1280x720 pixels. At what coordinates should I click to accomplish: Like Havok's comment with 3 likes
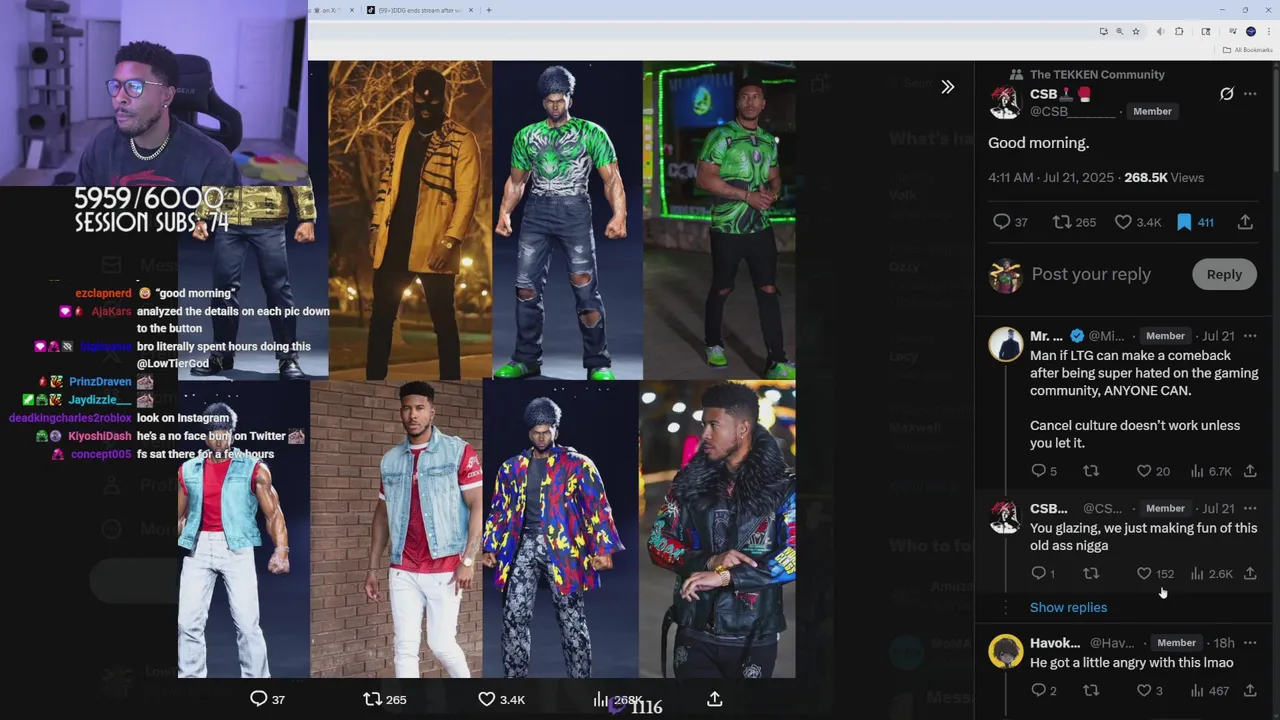pos(1144,690)
